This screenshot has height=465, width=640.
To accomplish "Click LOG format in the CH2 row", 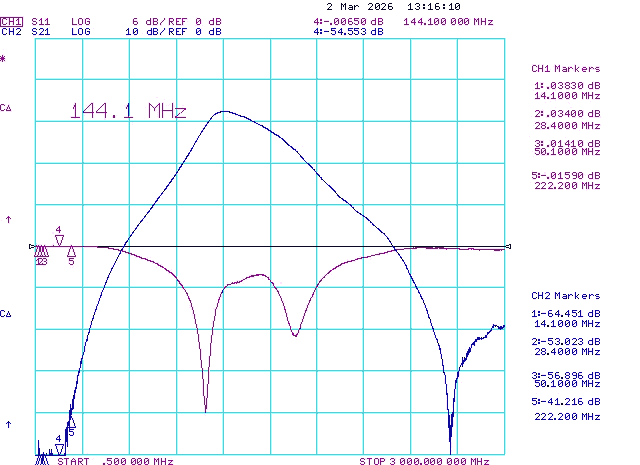I will [80, 32].
